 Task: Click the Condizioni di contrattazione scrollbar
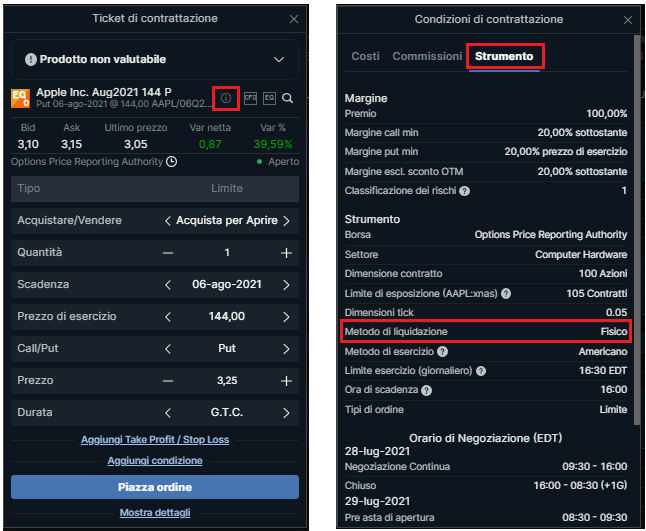(637, 230)
